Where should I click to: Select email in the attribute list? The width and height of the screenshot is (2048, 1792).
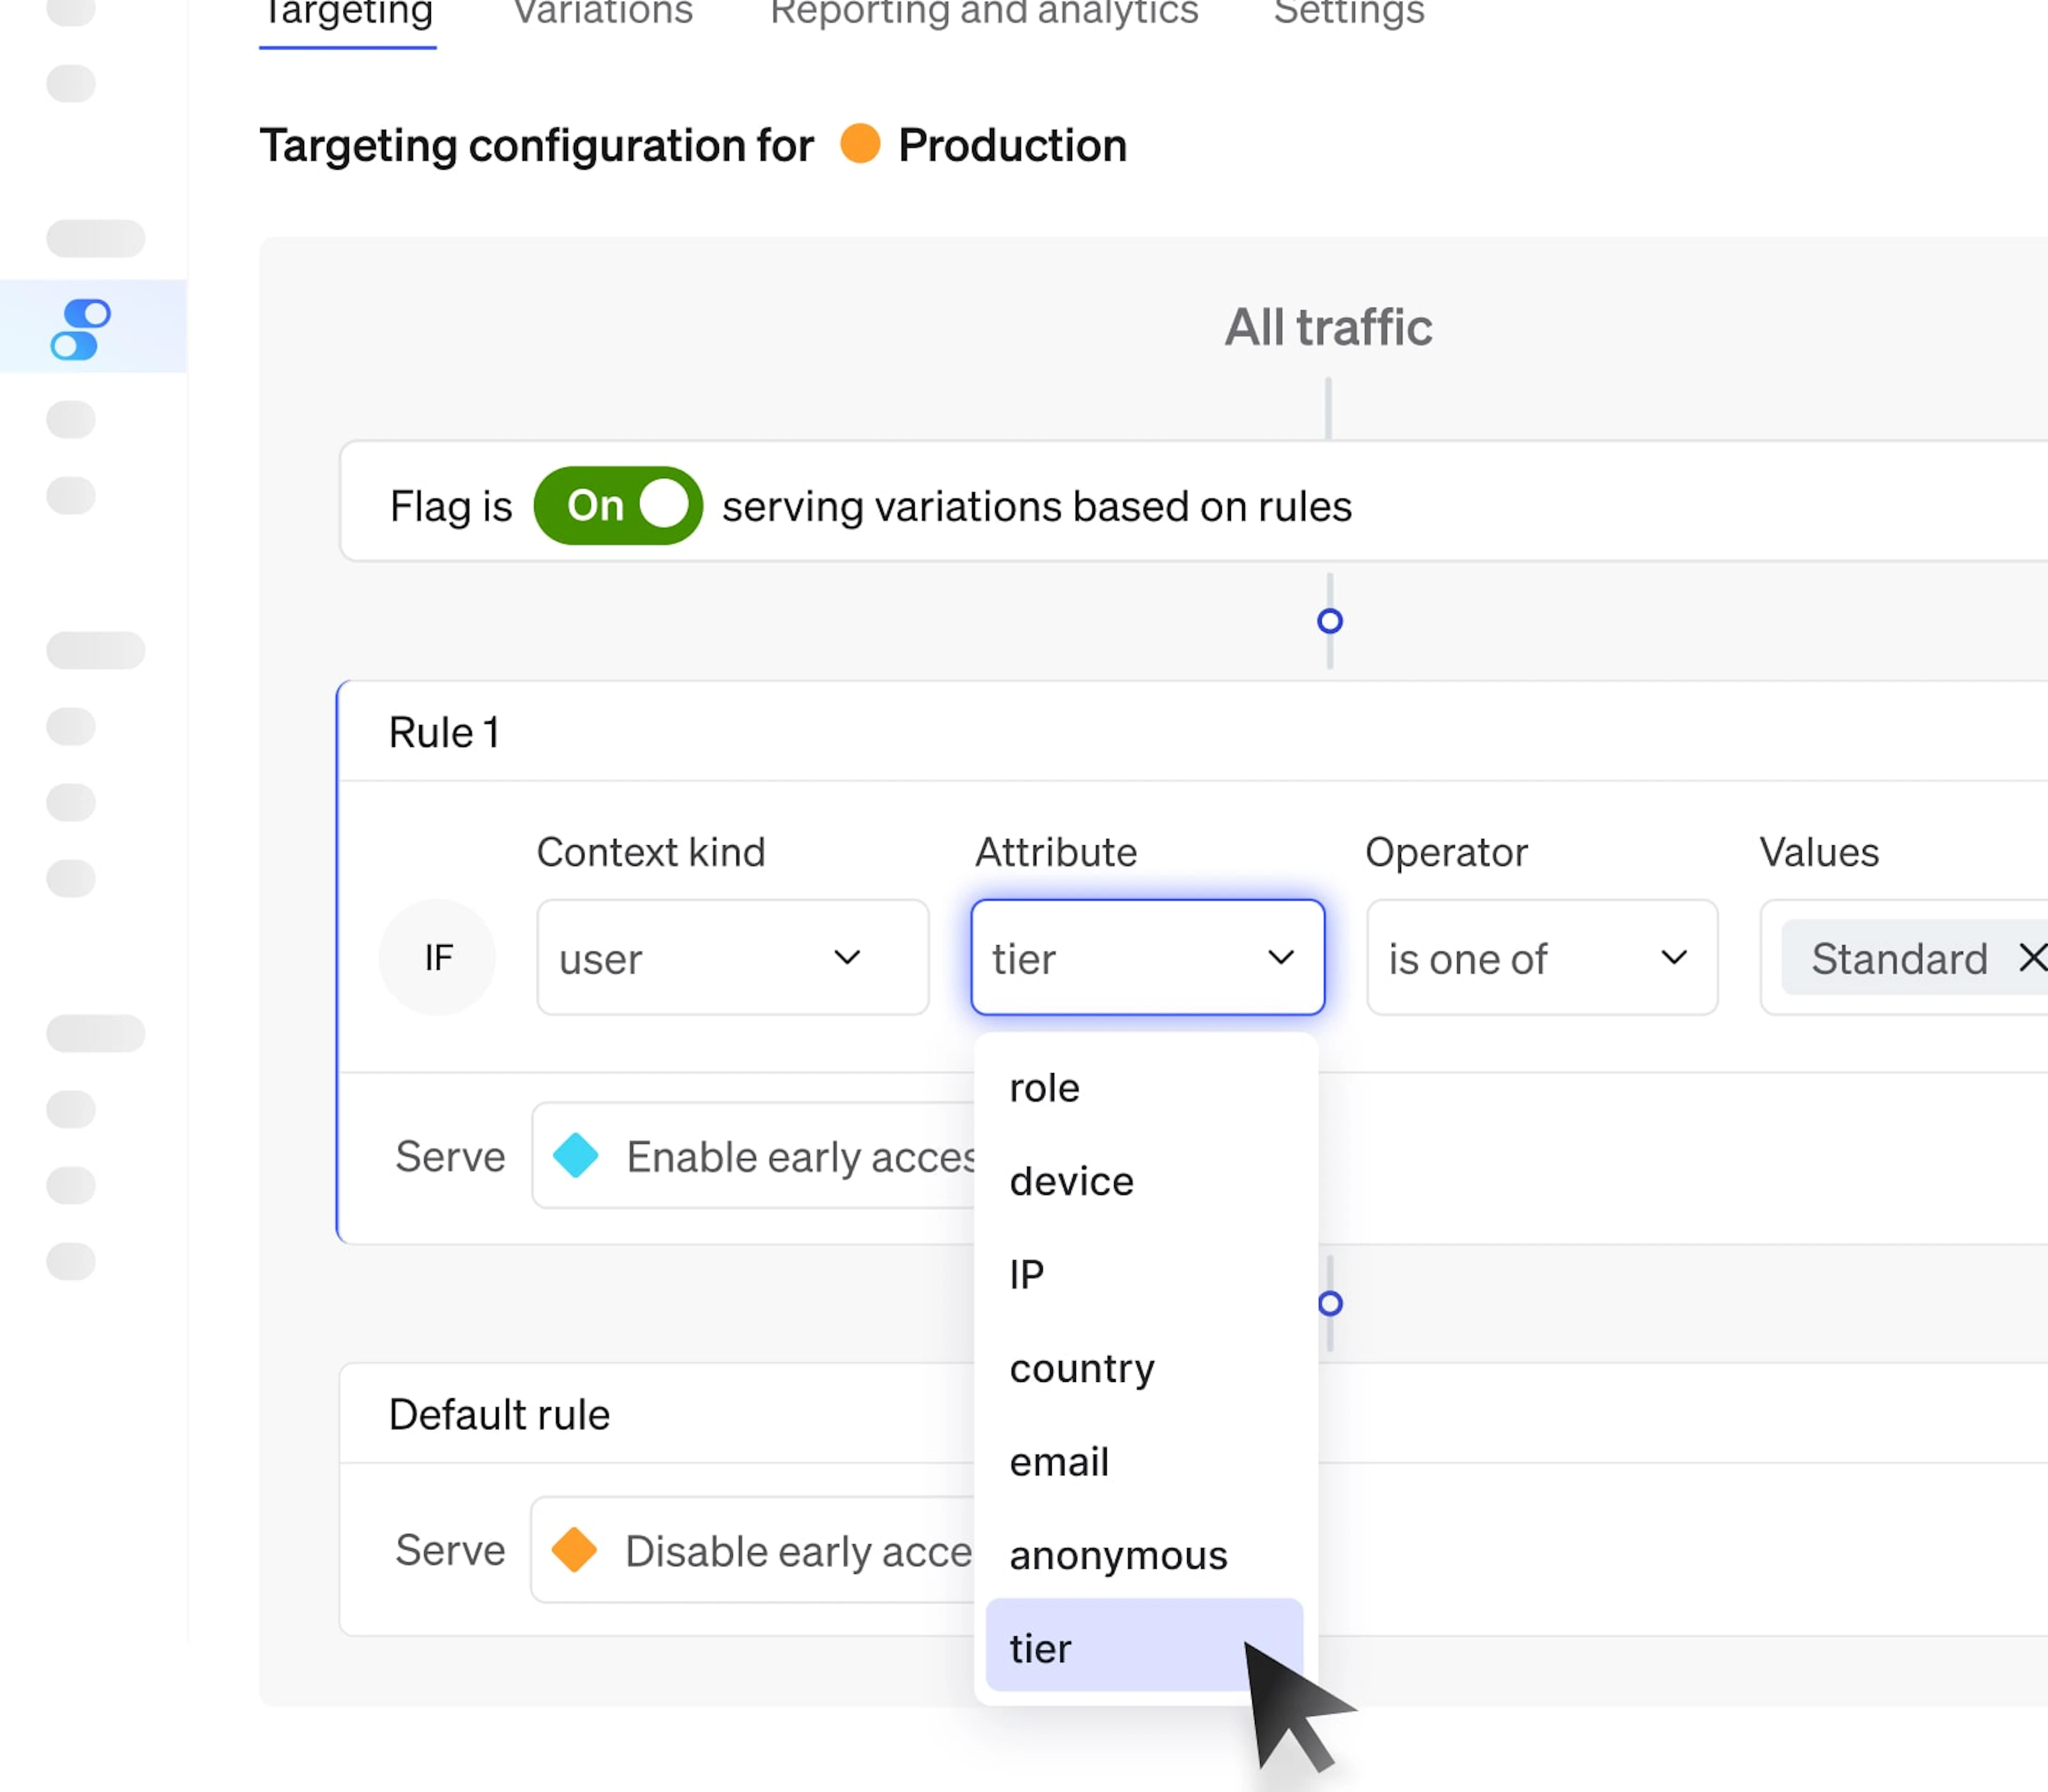[1059, 1462]
